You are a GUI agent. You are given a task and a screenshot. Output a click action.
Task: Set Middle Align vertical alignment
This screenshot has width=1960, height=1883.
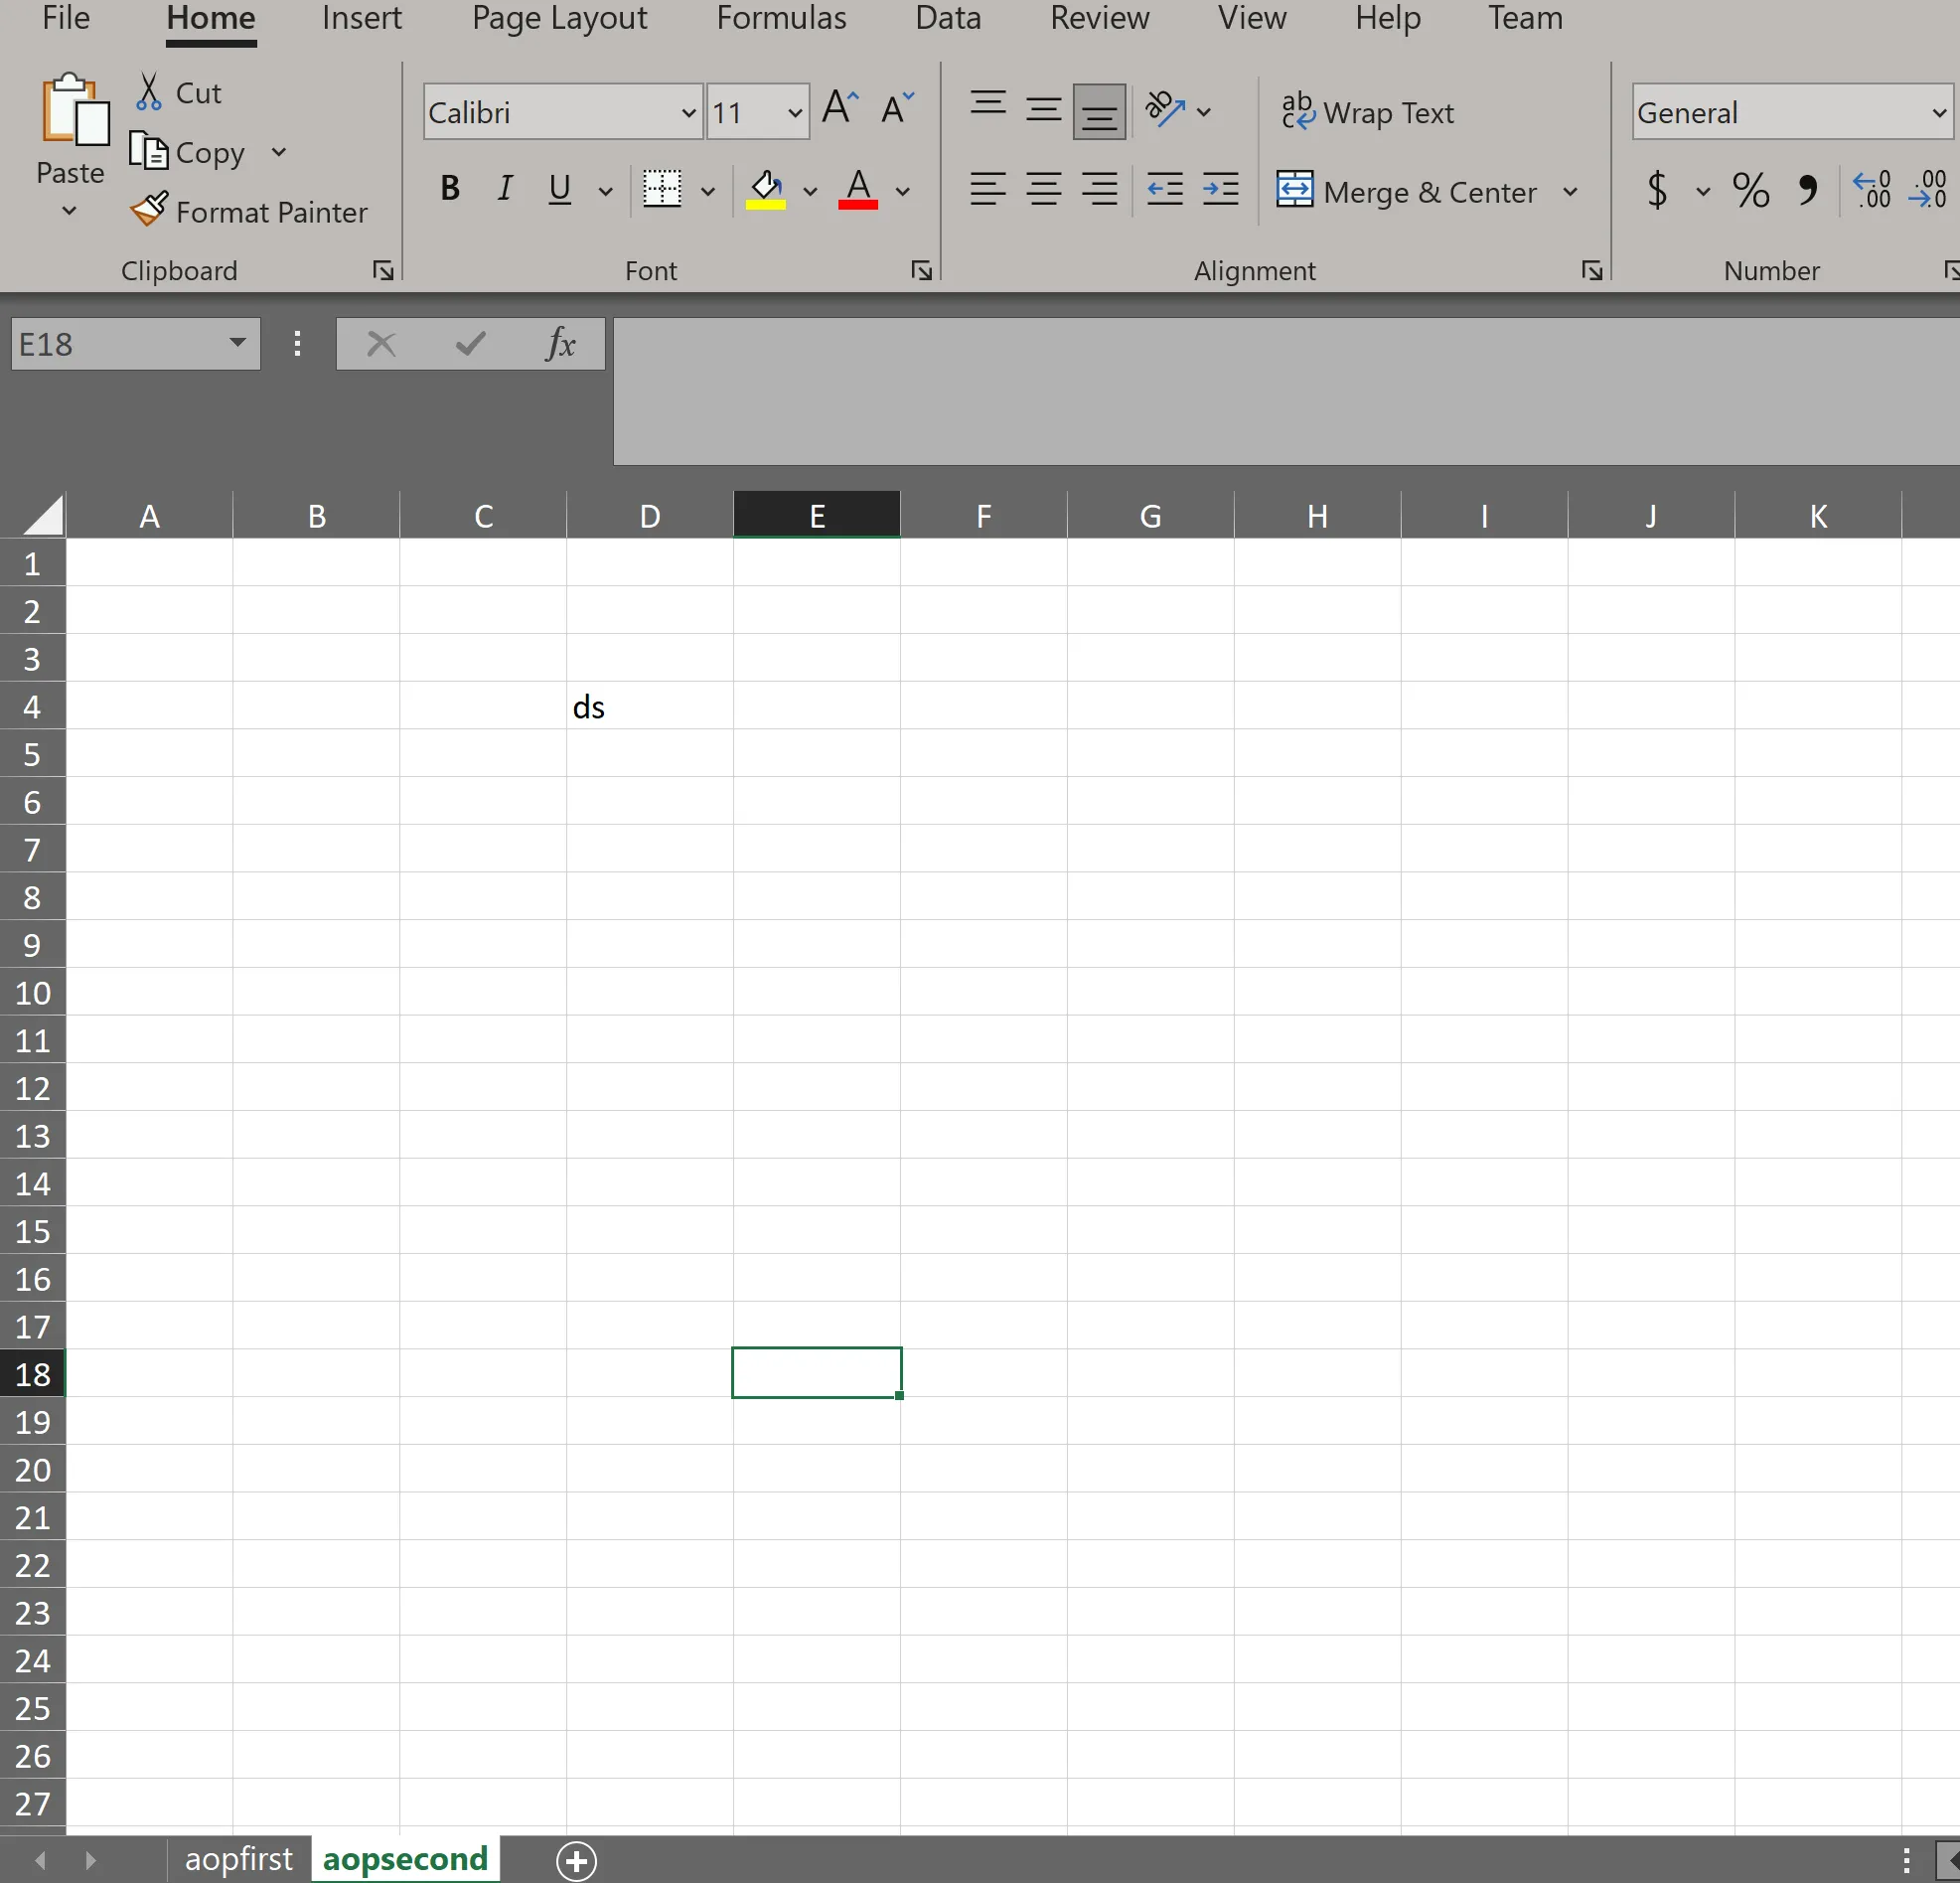pos(1044,109)
